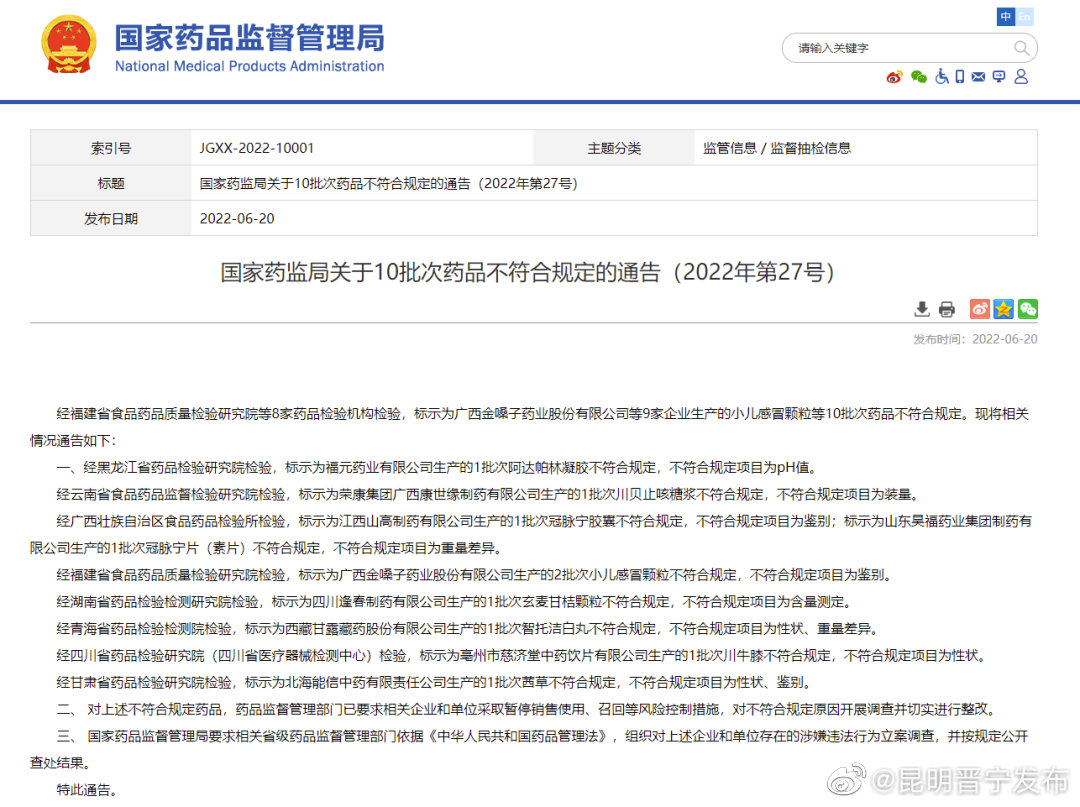
Task: Open the email subscription envelope icon
Action: [978, 77]
